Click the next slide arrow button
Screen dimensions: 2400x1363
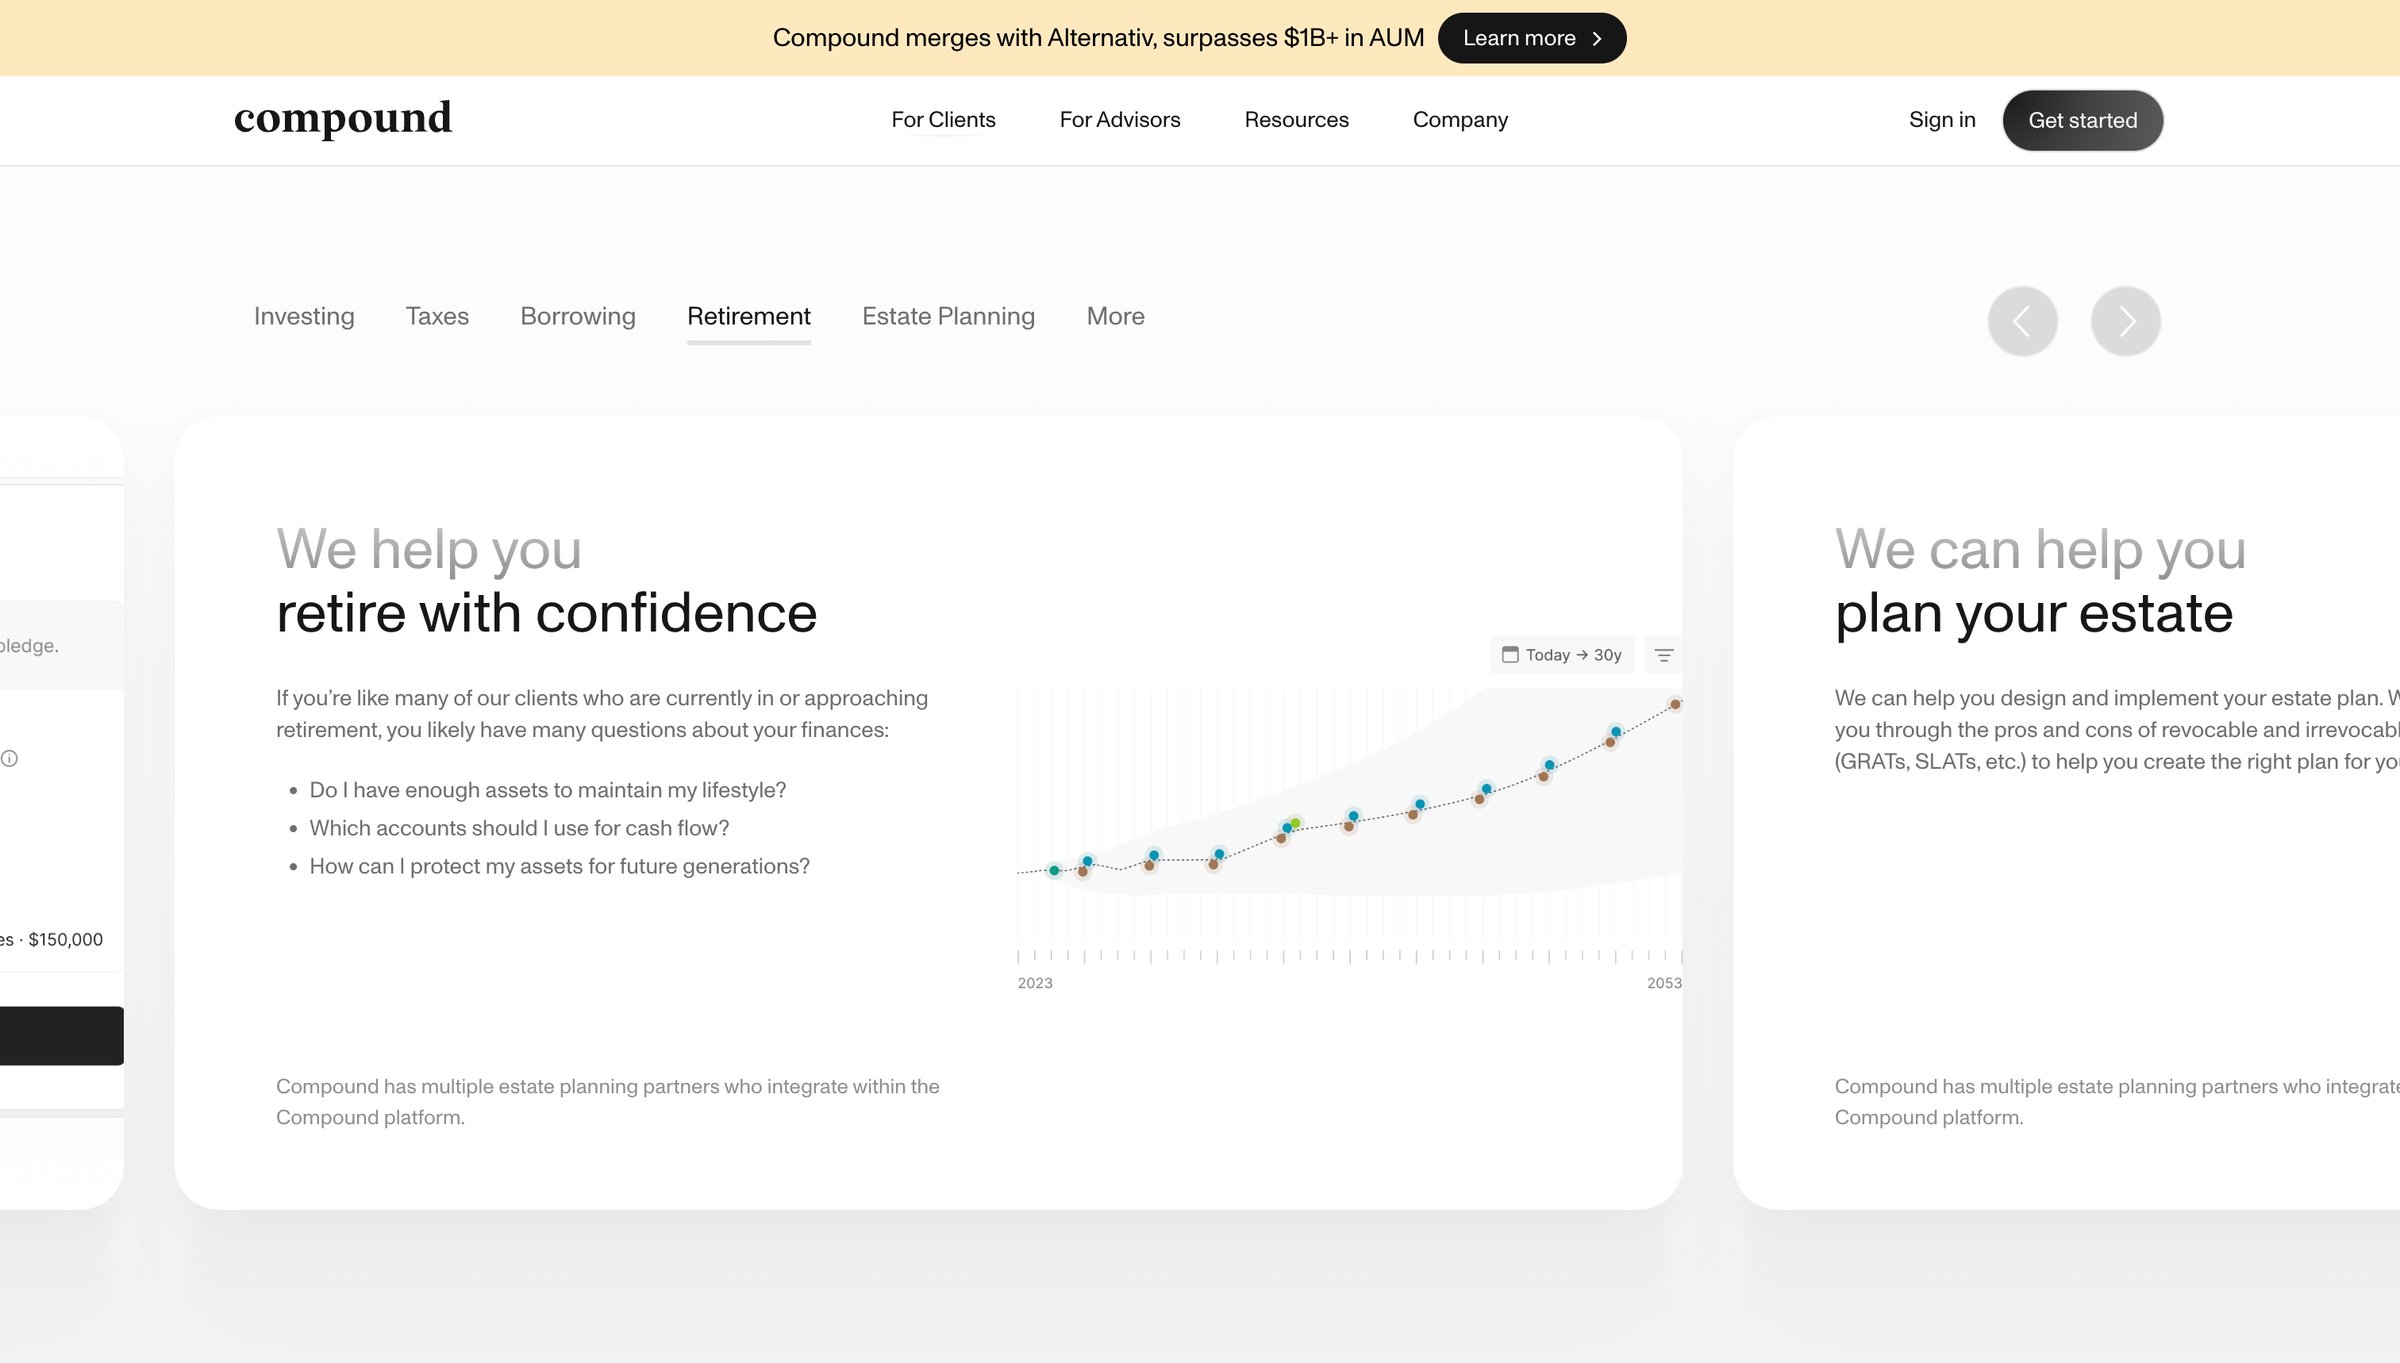[2125, 321]
